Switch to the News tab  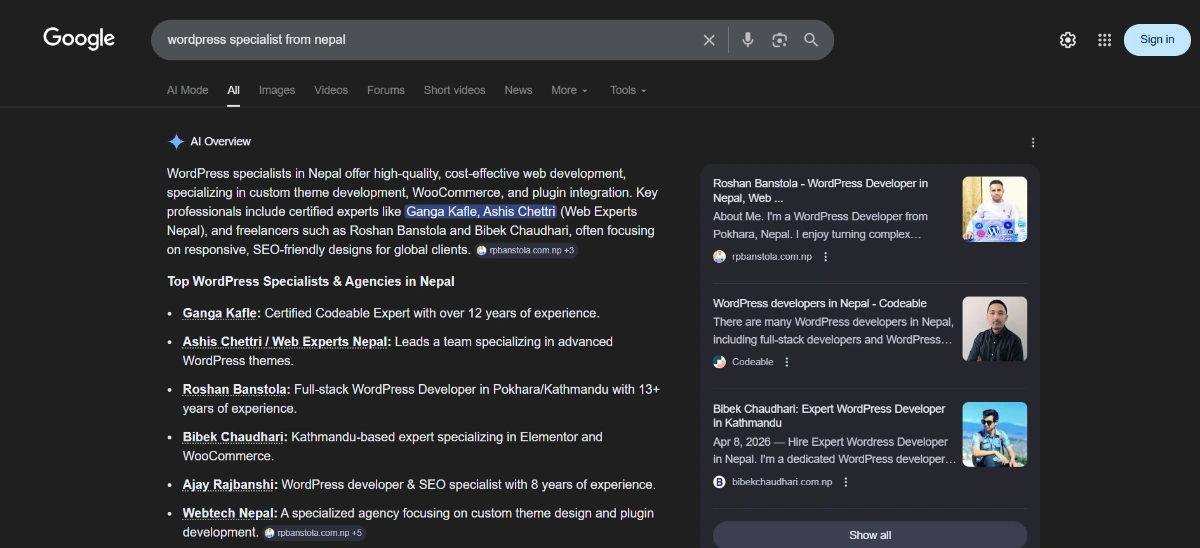pos(518,90)
